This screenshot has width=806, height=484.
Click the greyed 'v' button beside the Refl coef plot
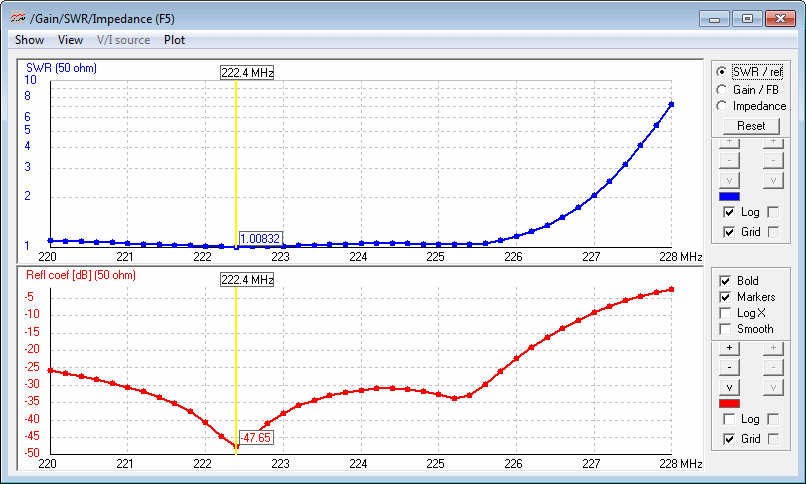click(x=773, y=387)
